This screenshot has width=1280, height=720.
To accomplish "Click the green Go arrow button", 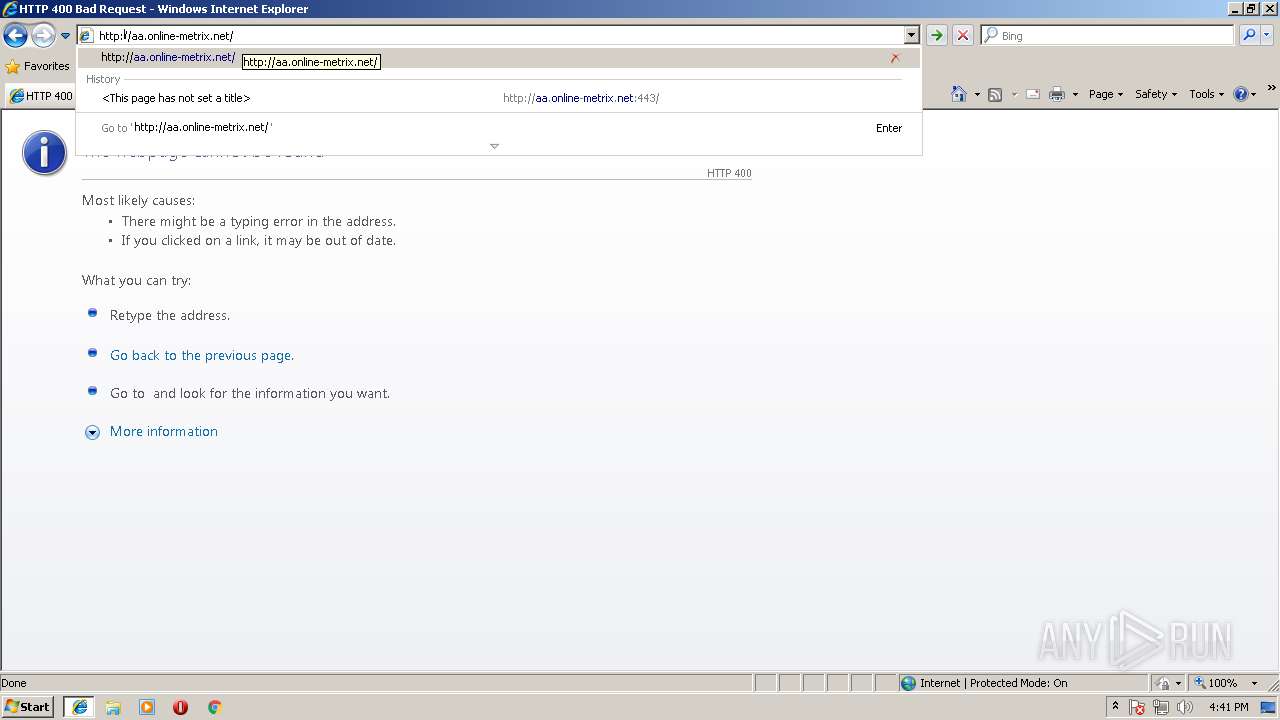I will 936,36.
